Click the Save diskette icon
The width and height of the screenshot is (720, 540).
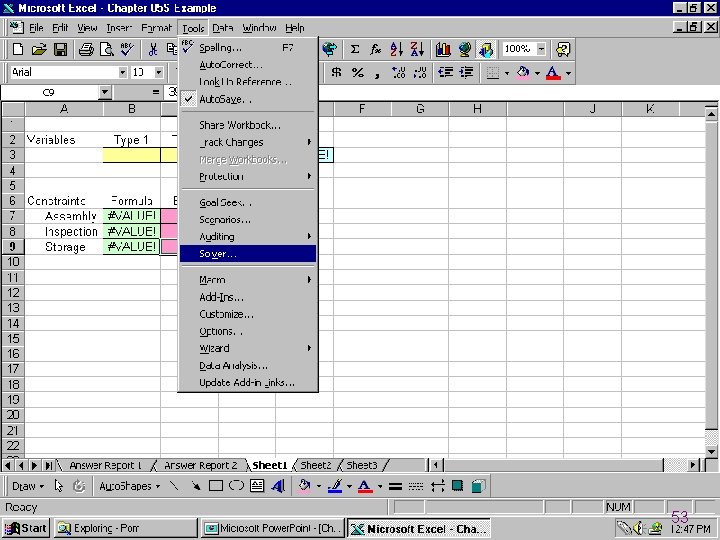point(61,49)
